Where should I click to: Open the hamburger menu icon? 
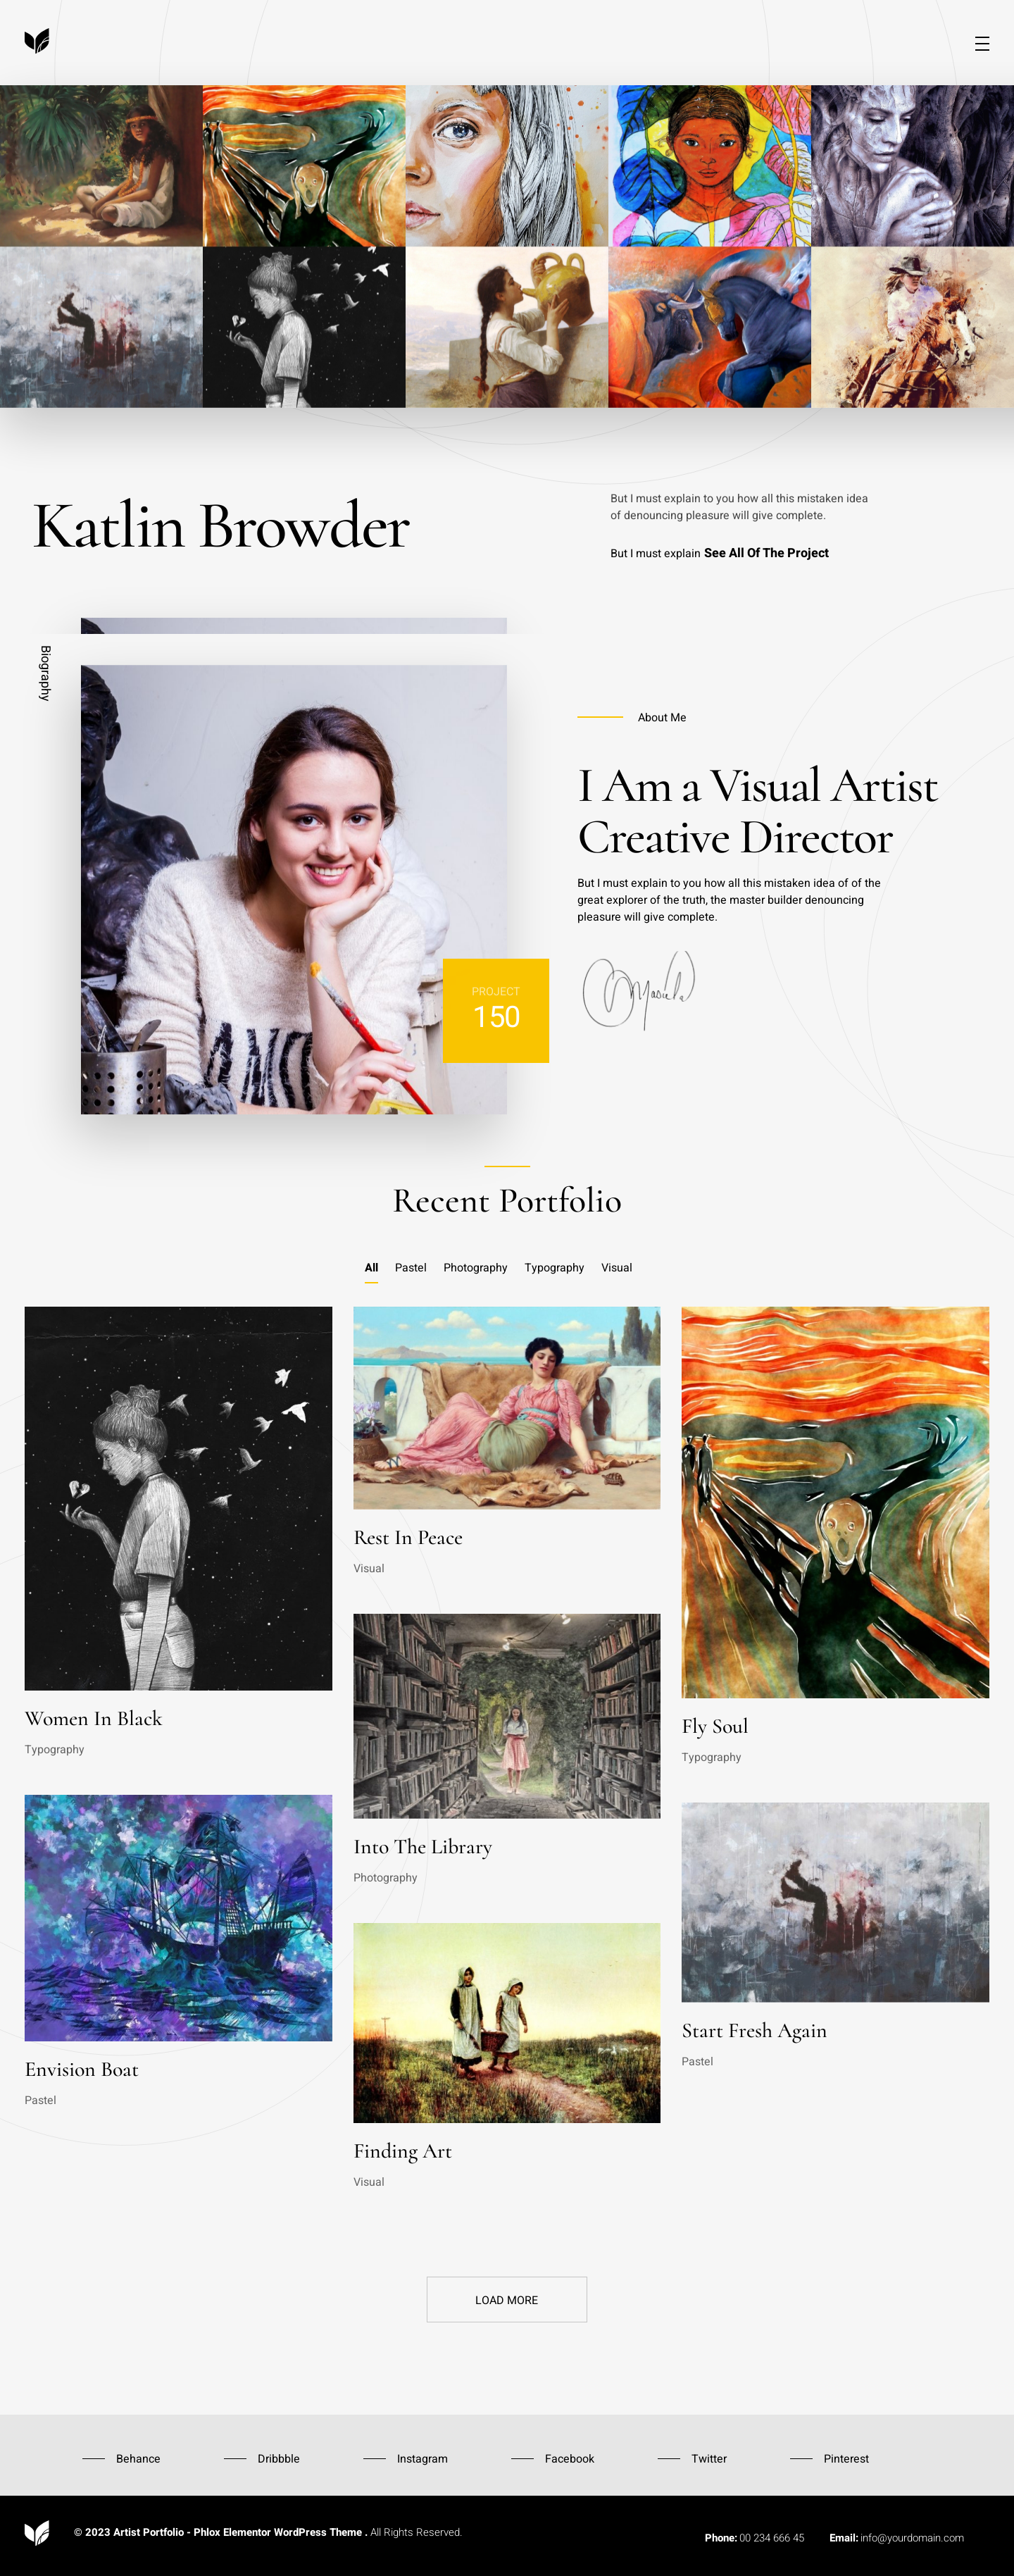(982, 44)
